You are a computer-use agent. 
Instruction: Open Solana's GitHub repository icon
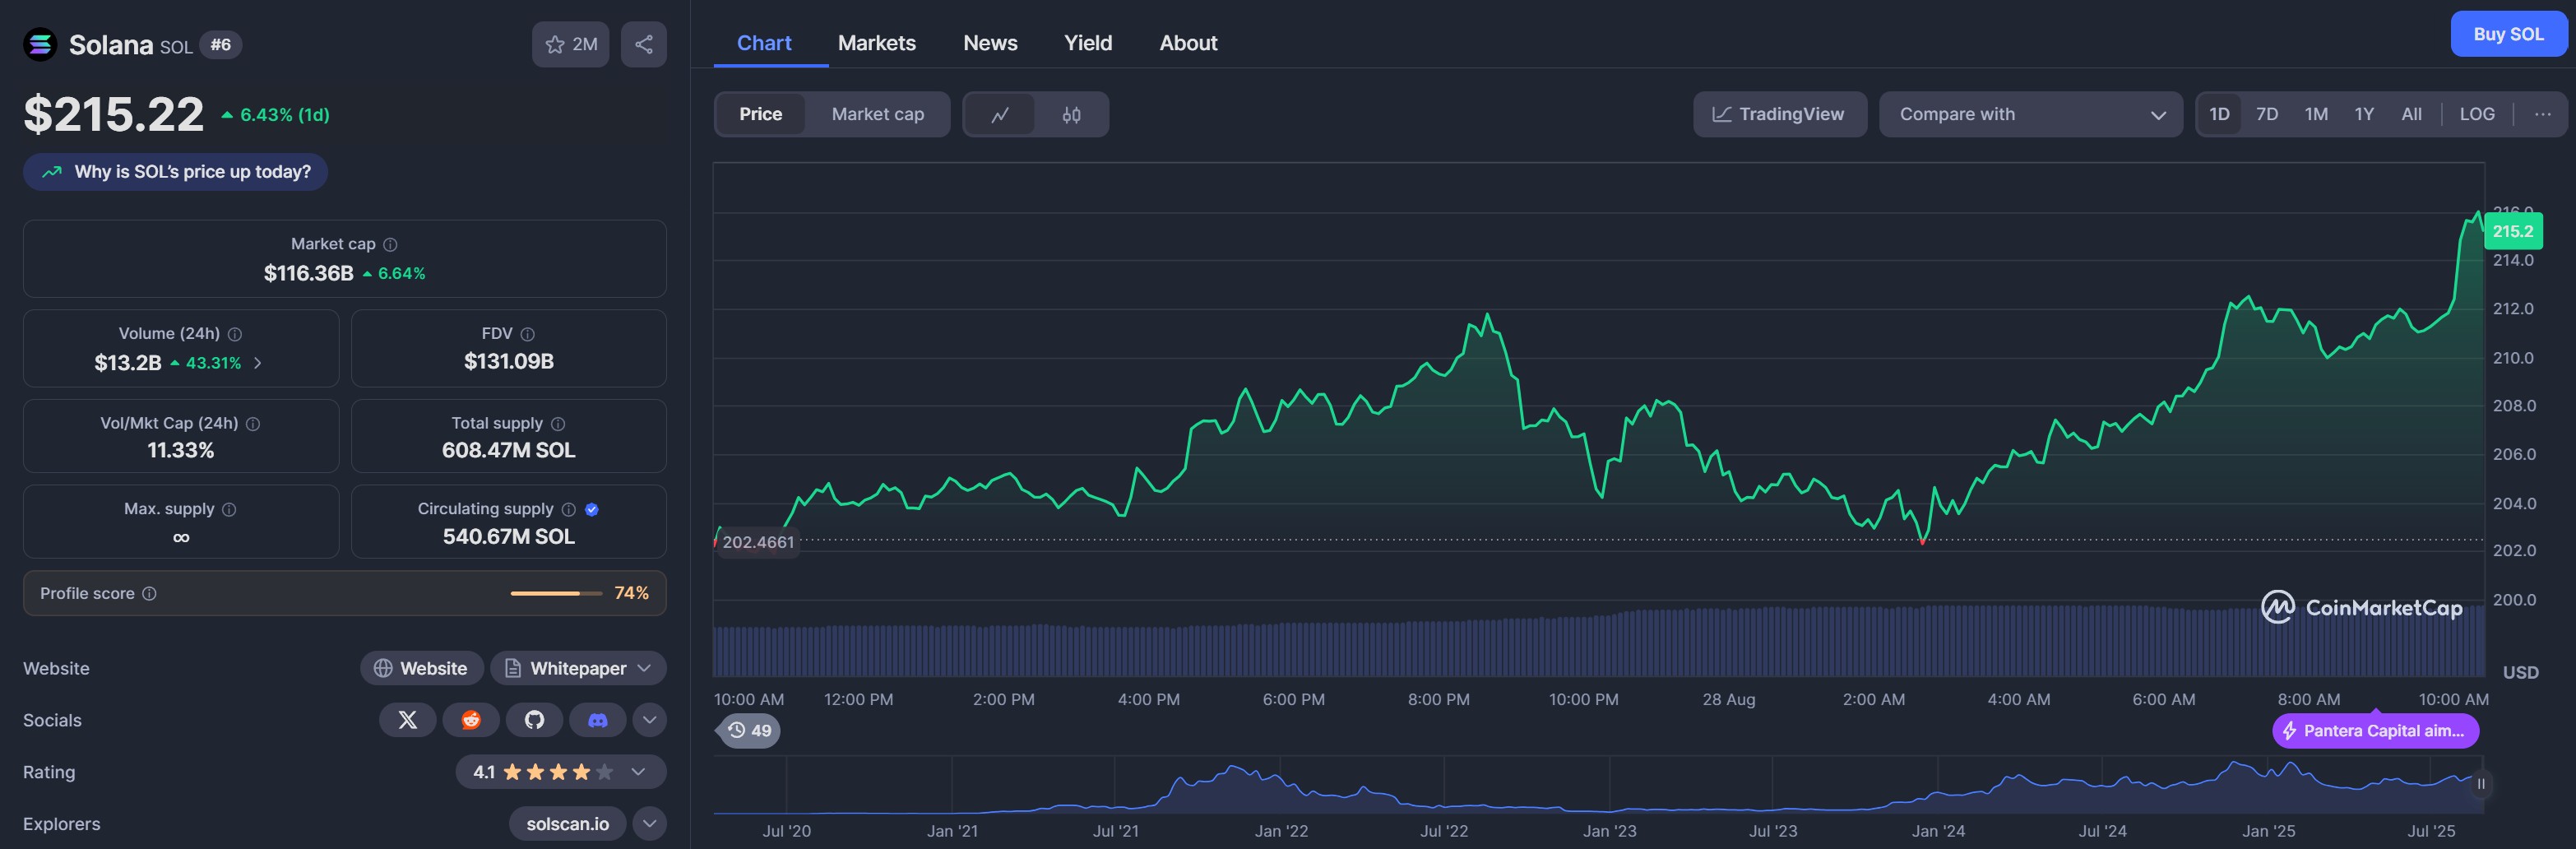click(x=534, y=720)
